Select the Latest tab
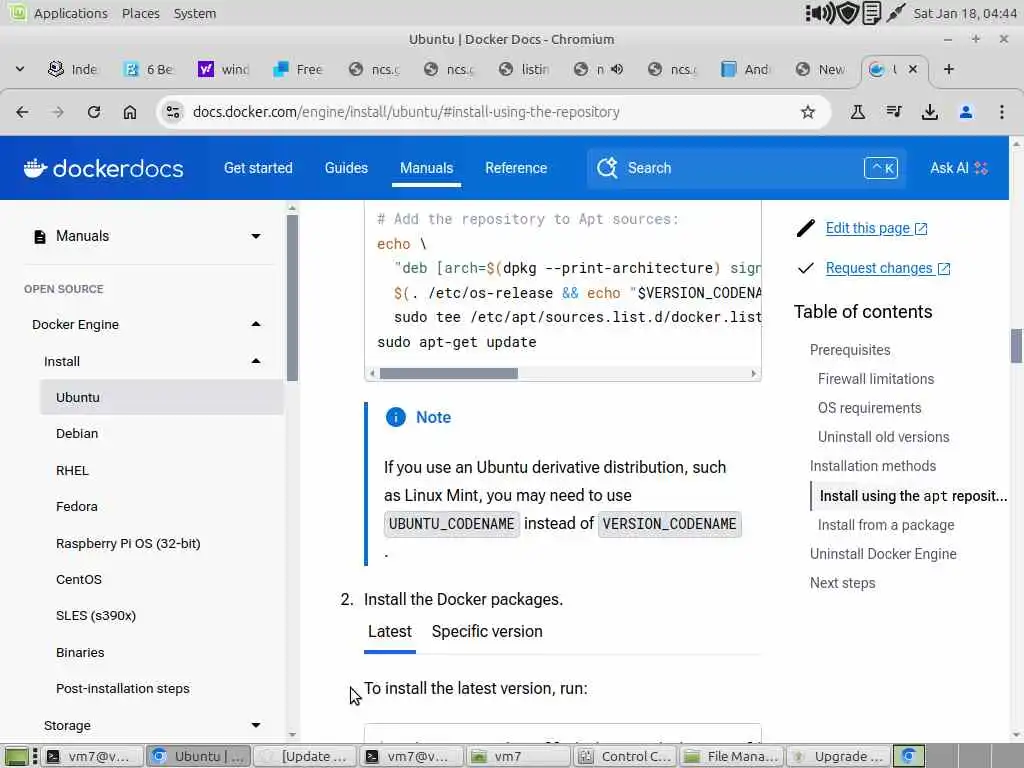The width and height of the screenshot is (1024, 768). [390, 632]
